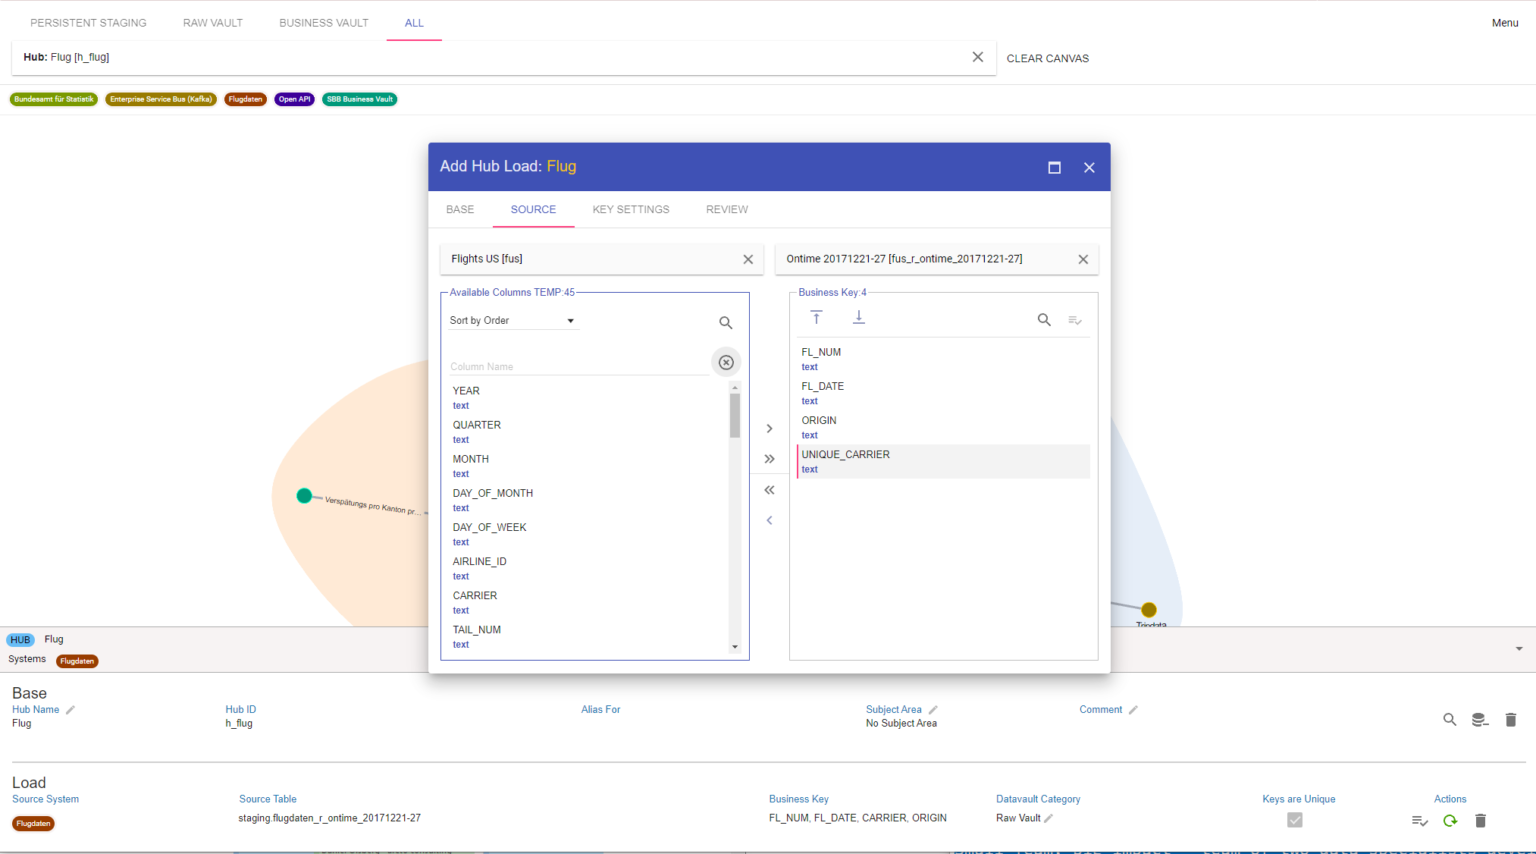This screenshot has height=854, width=1536.
Task: Toggle the Keys are Unique checkbox
Action: [x=1294, y=819]
